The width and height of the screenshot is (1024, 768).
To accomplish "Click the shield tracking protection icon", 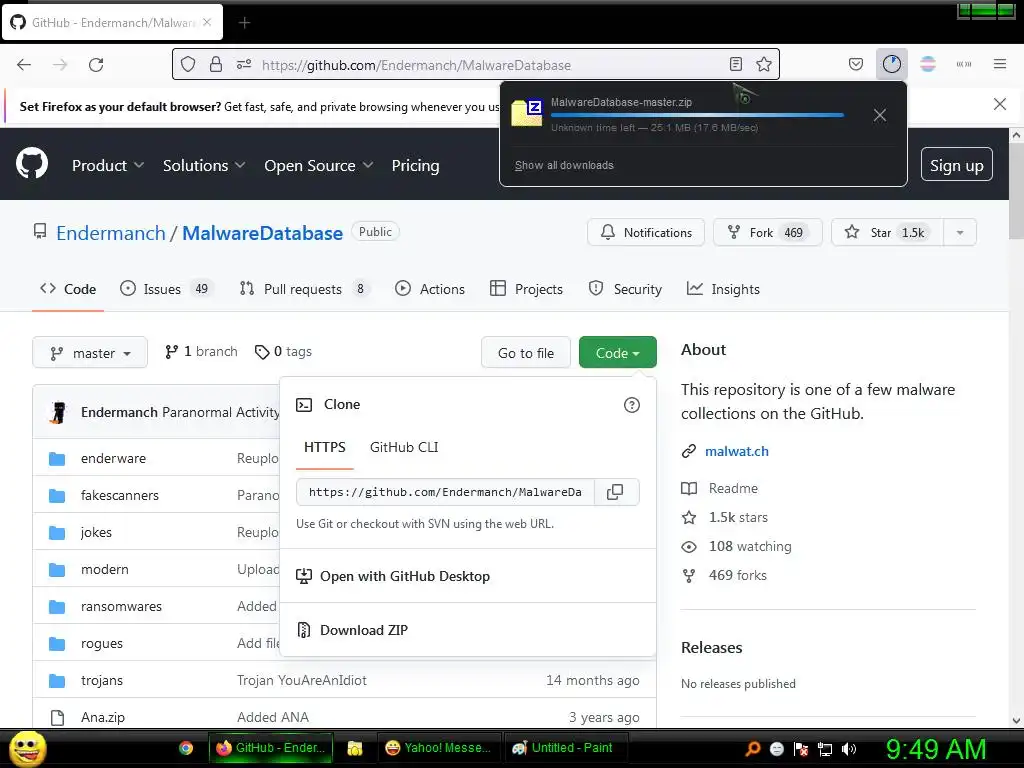I will [188, 64].
